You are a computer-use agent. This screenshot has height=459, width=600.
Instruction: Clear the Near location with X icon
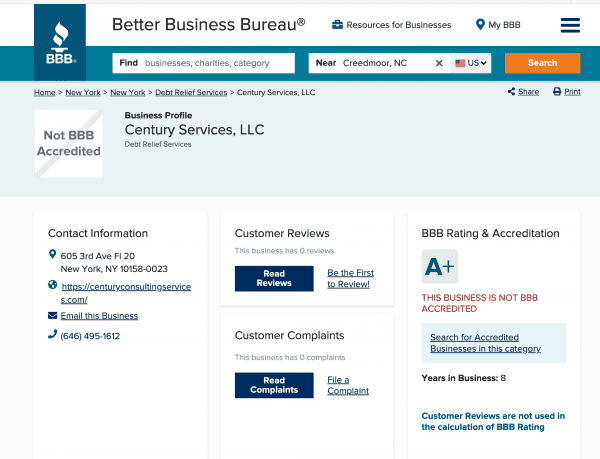pos(438,63)
